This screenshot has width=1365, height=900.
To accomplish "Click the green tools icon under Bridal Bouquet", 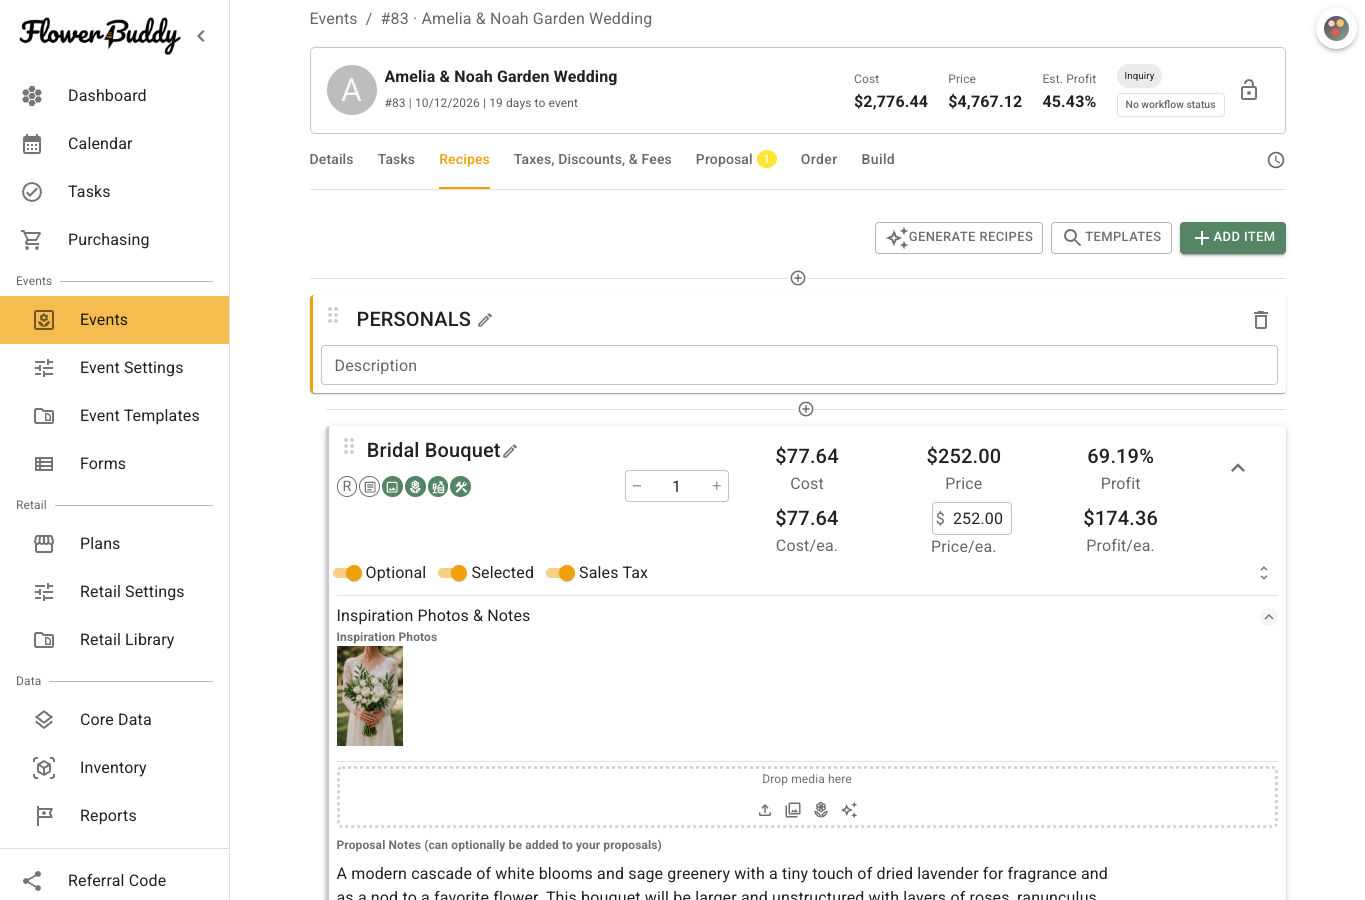I will coord(461,487).
